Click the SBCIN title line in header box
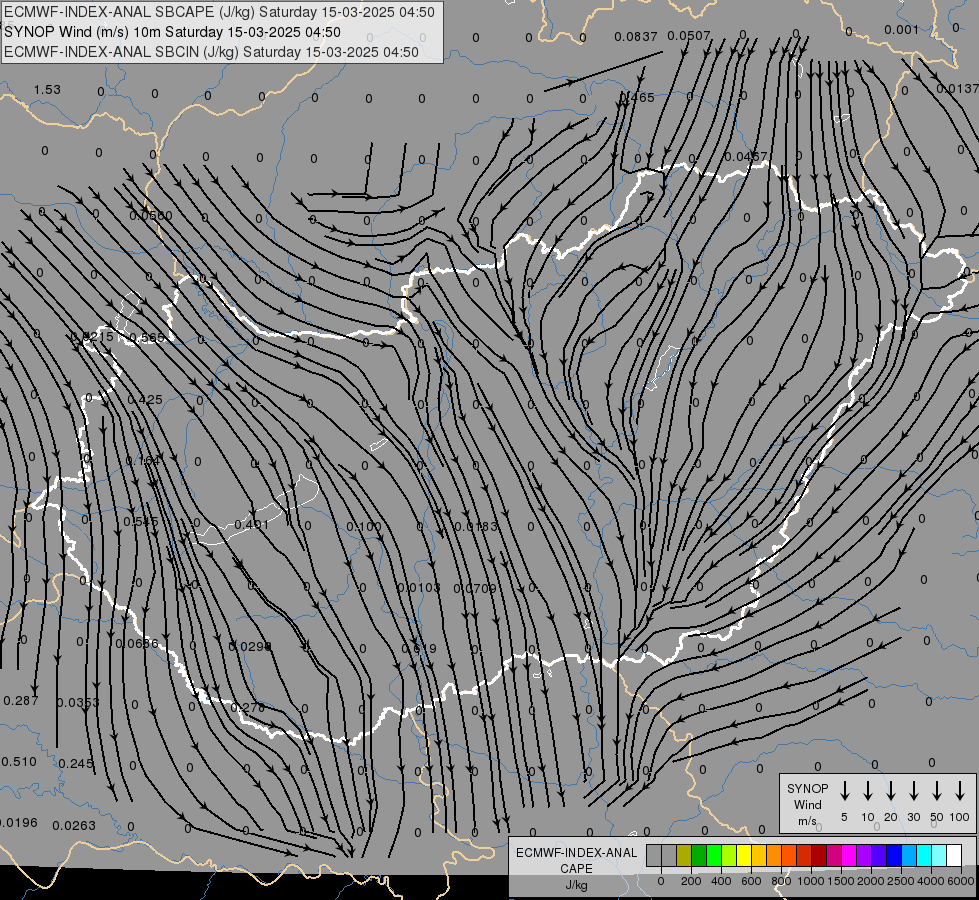This screenshot has width=979, height=900. [x=211, y=52]
